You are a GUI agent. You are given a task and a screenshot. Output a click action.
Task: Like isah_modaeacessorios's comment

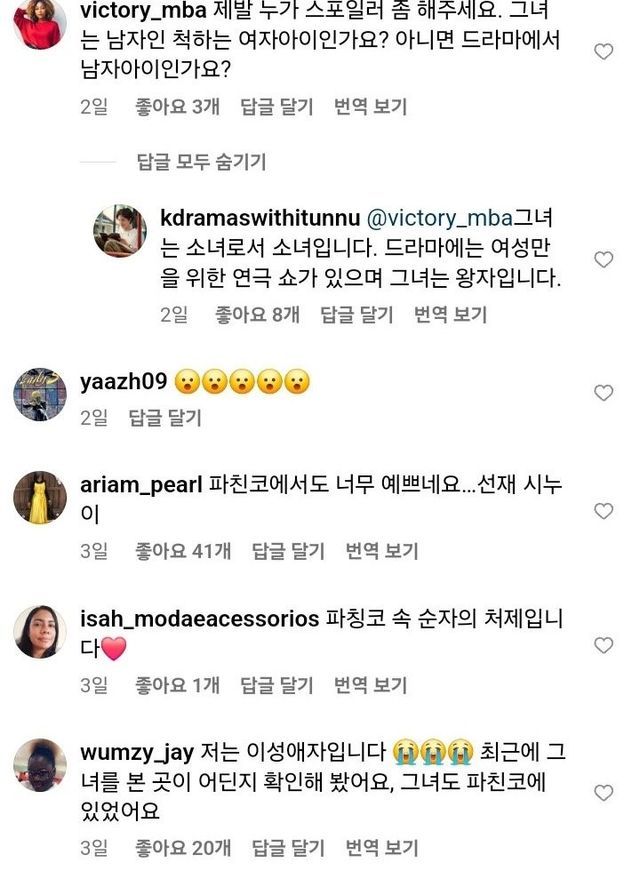point(603,646)
